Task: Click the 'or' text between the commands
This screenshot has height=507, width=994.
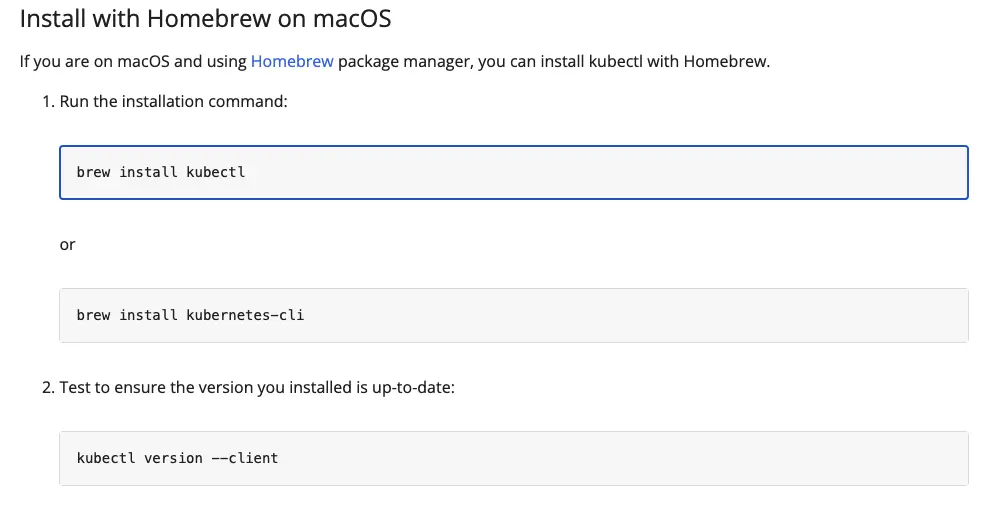Action: 67,244
